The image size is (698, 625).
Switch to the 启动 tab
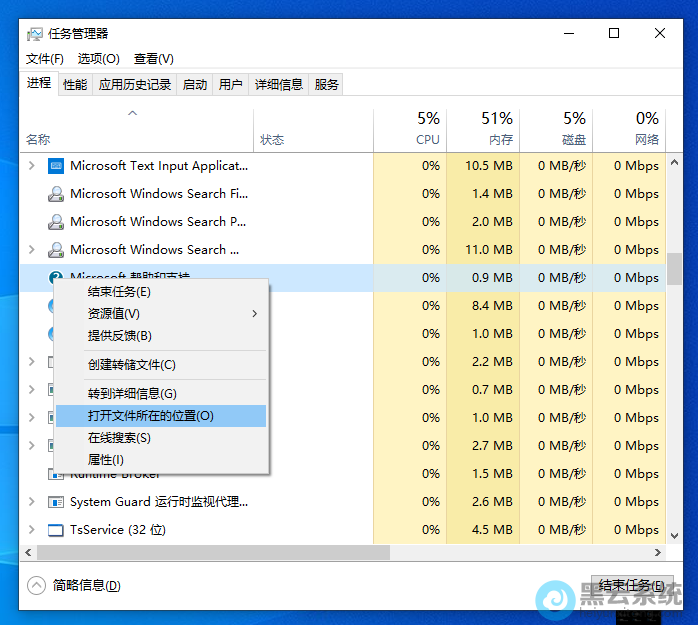(x=195, y=85)
